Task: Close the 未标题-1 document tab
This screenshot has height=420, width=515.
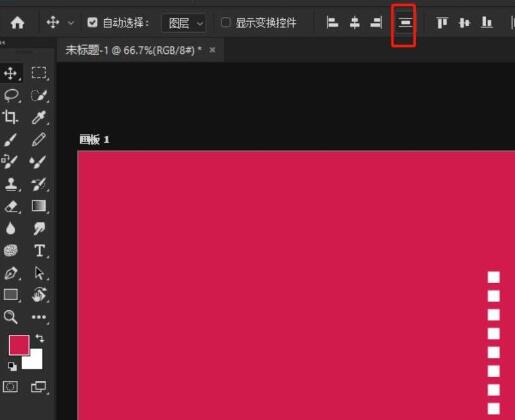Action: [212, 50]
